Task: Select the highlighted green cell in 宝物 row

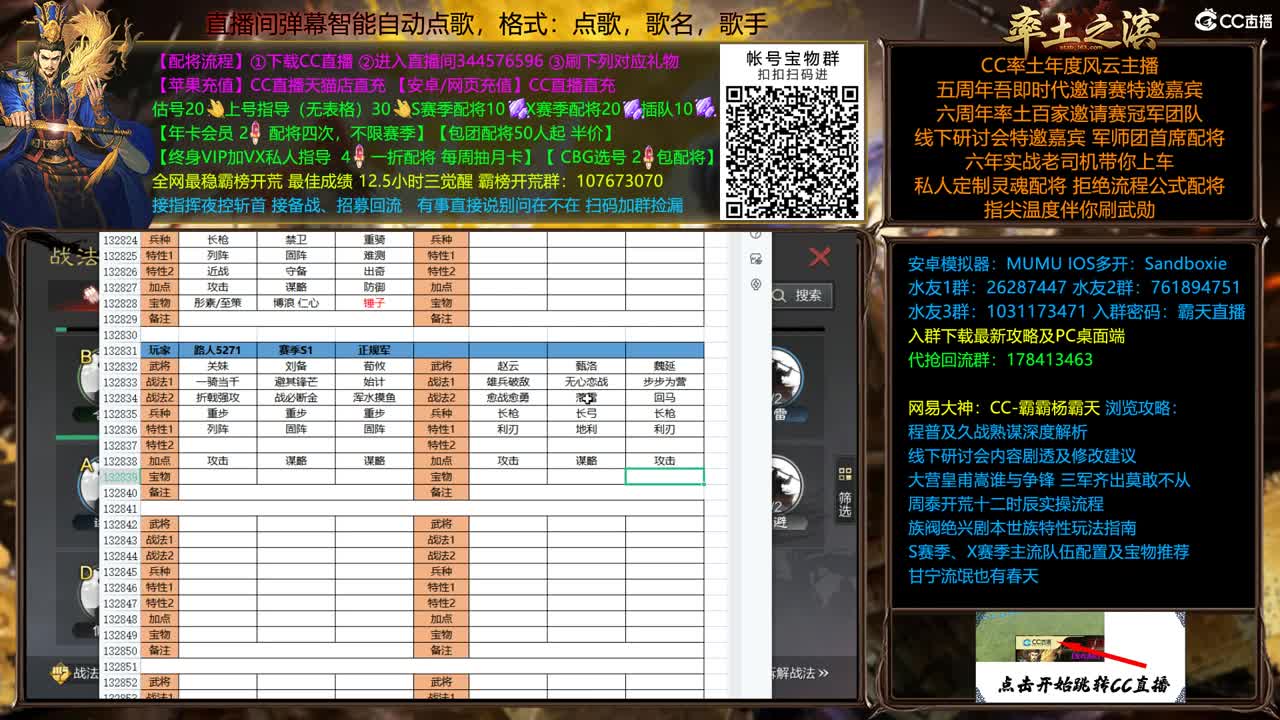Action: 664,477
